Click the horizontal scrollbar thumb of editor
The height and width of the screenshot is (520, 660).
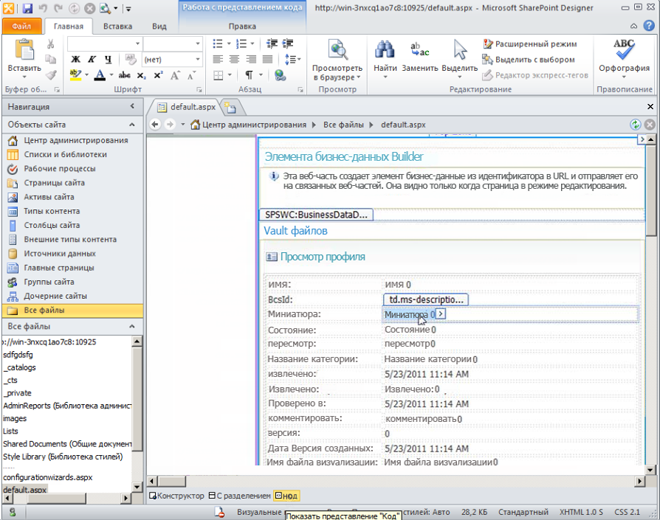click(172, 481)
